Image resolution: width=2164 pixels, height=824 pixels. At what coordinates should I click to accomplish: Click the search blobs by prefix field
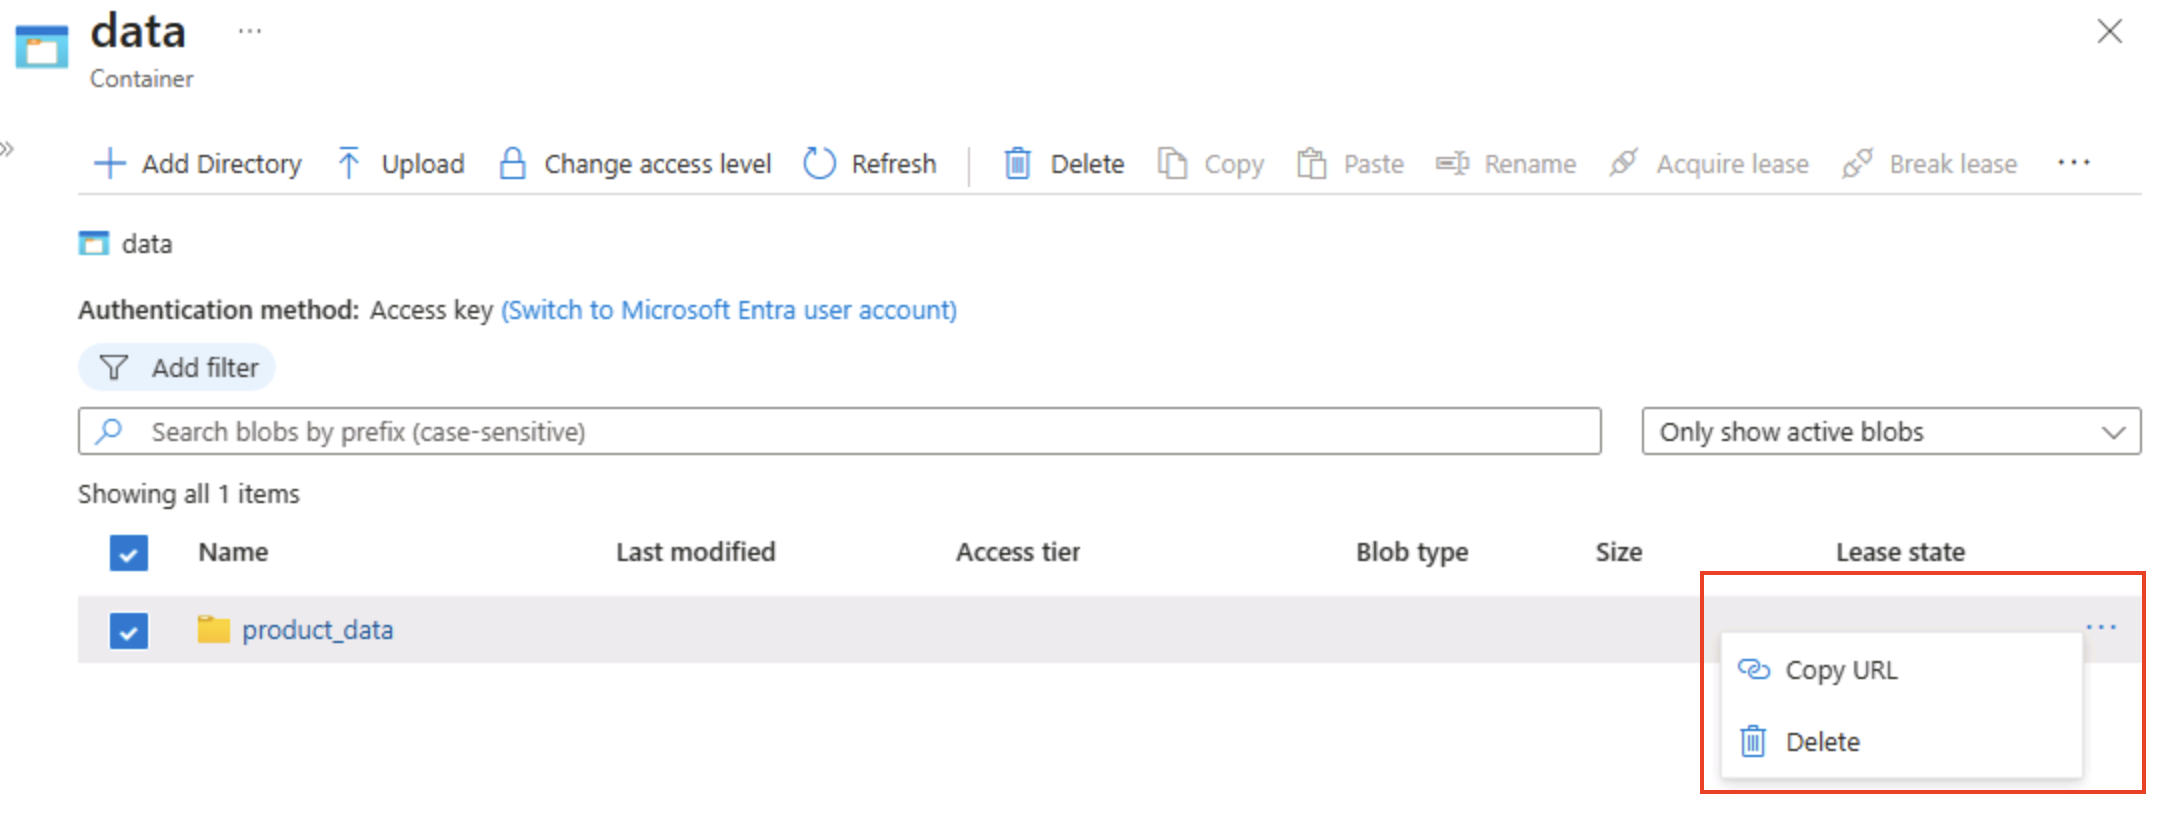point(840,432)
